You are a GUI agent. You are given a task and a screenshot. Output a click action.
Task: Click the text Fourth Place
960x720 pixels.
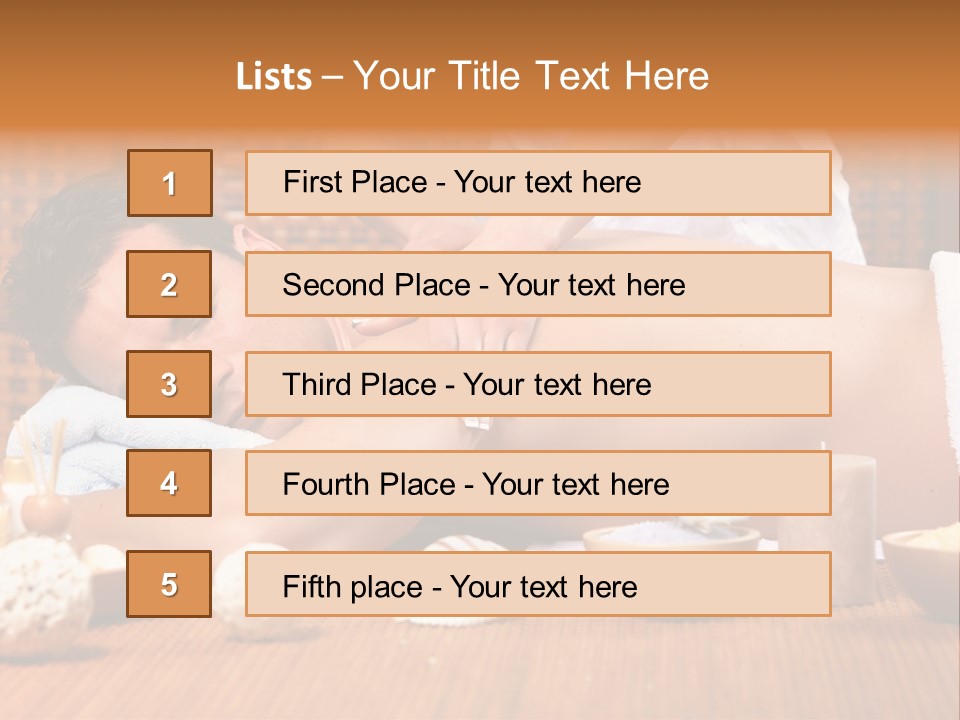coord(368,485)
